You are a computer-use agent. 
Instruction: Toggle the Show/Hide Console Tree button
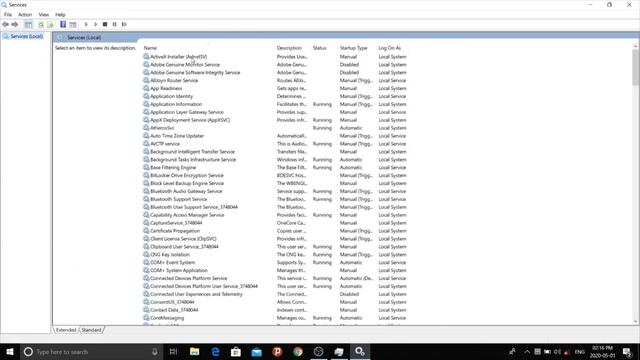click(x=28, y=24)
